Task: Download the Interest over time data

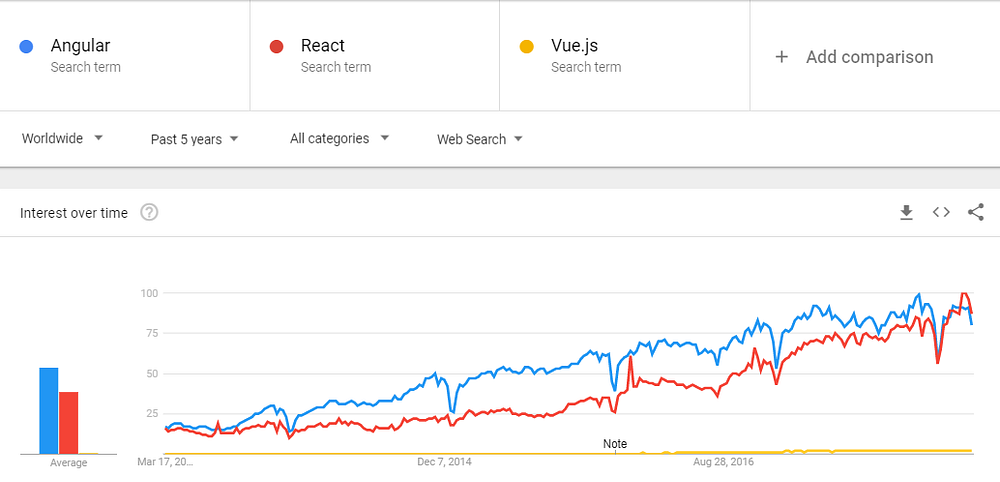Action: 906,212
